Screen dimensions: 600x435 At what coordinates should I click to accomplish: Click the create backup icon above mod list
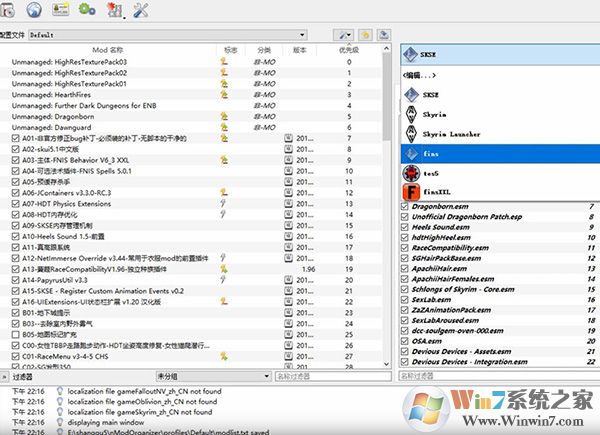tap(384, 34)
